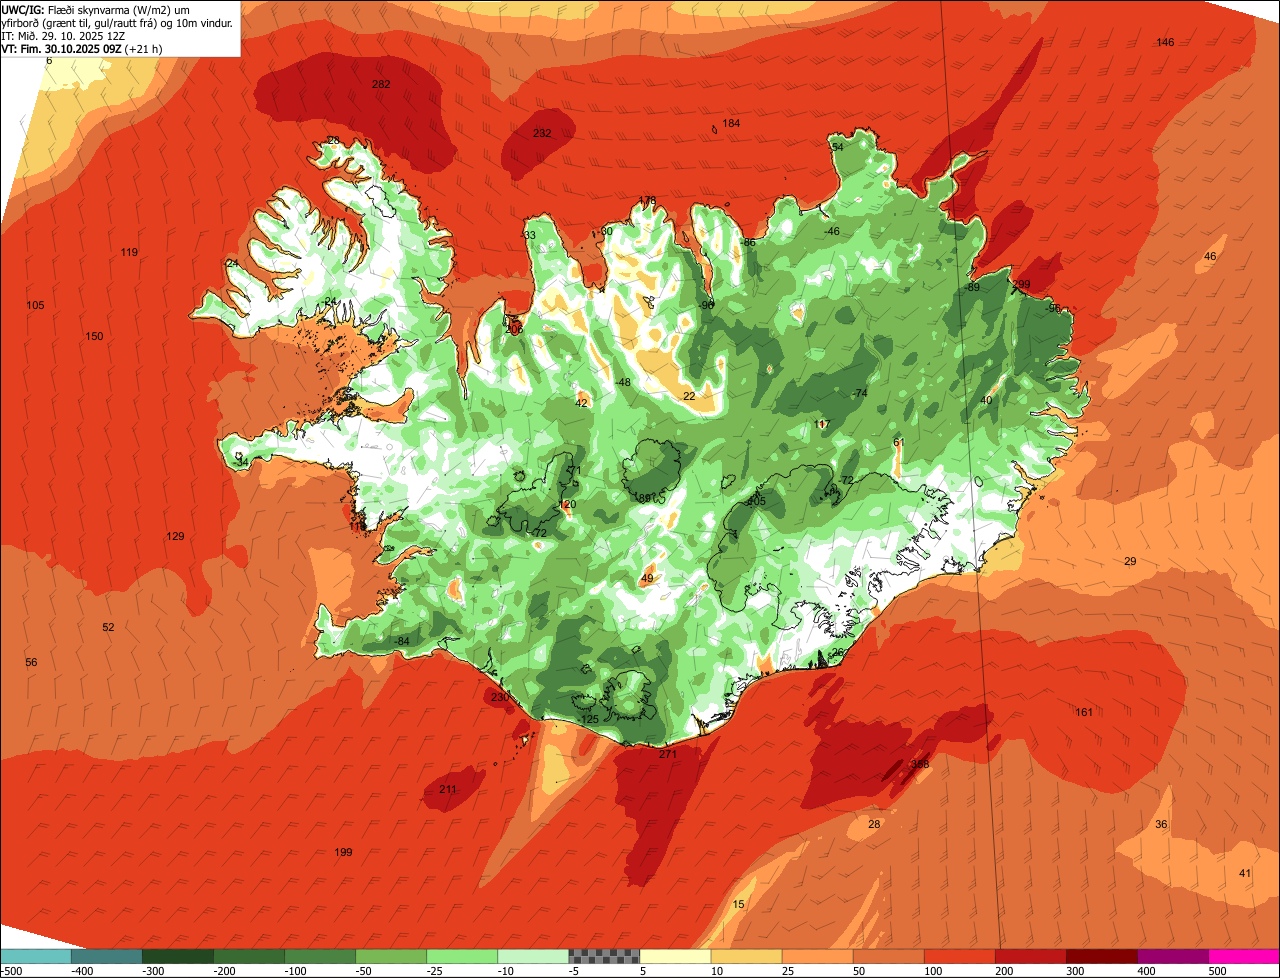Select the 211 value in the dark red patch
The height and width of the screenshot is (978, 1280).
click(448, 790)
